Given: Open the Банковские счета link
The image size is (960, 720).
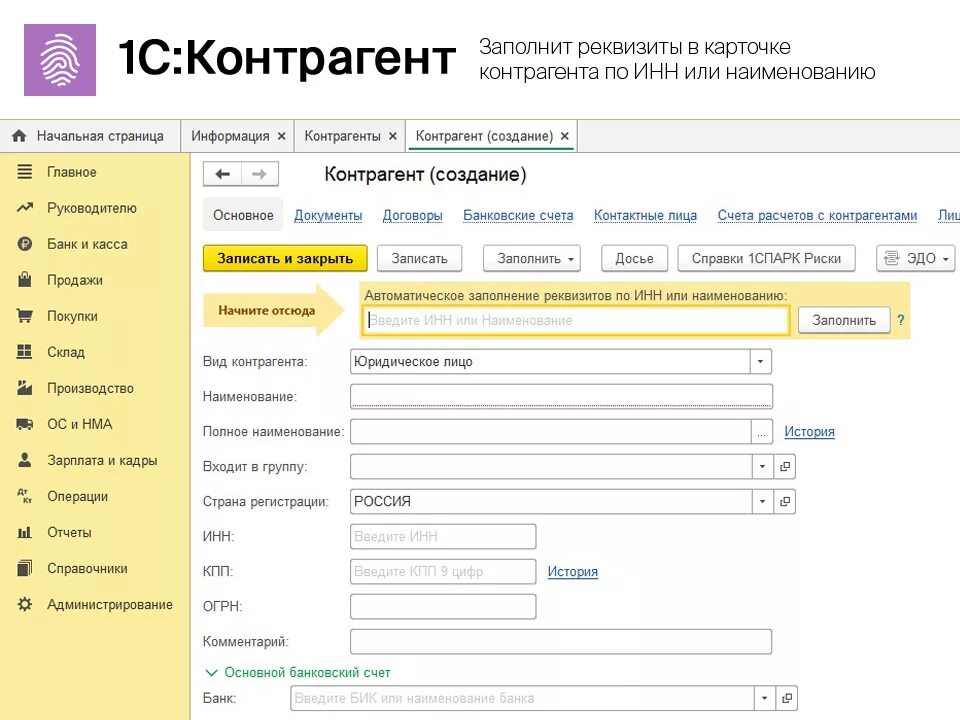Looking at the screenshot, I should click(518, 216).
